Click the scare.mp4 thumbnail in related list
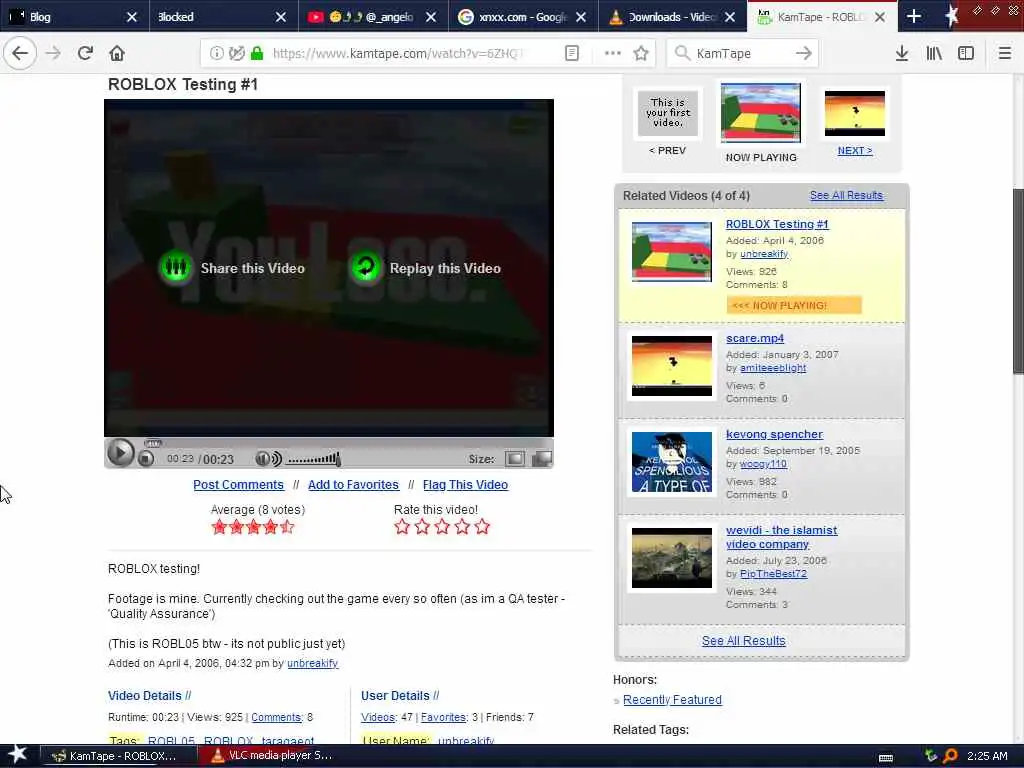 (x=671, y=366)
